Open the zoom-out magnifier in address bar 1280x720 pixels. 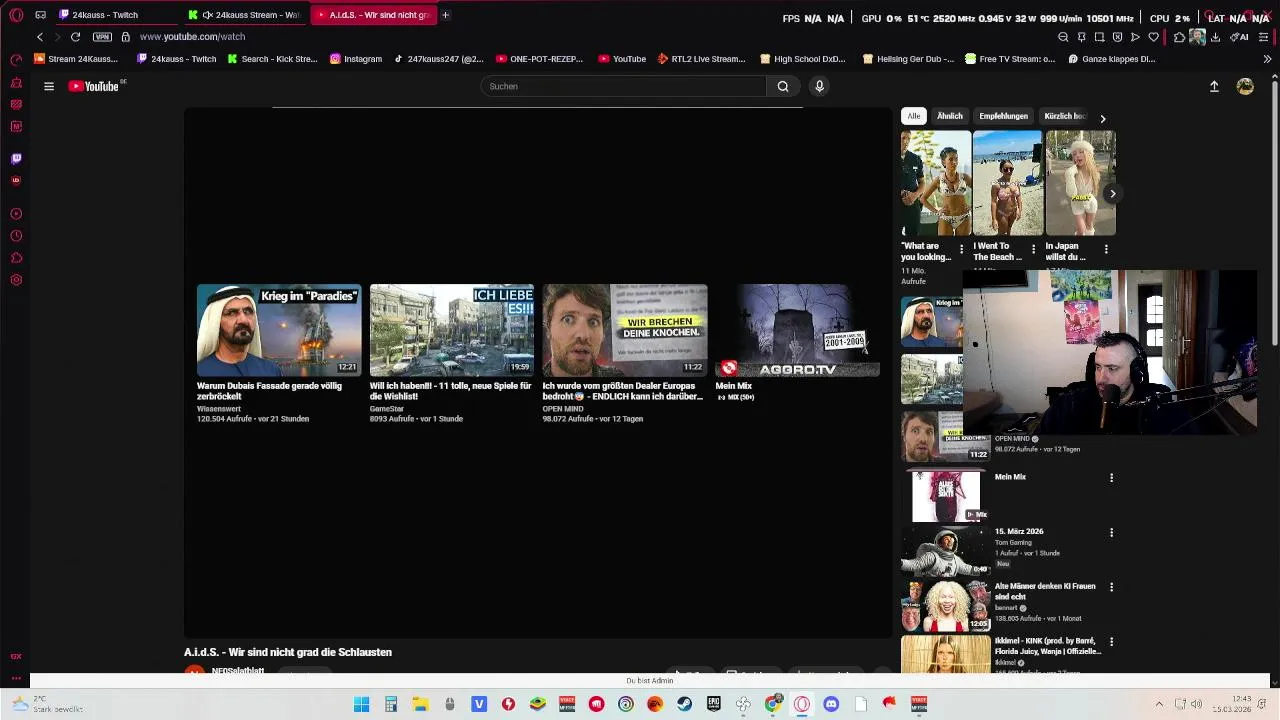click(1063, 37)
